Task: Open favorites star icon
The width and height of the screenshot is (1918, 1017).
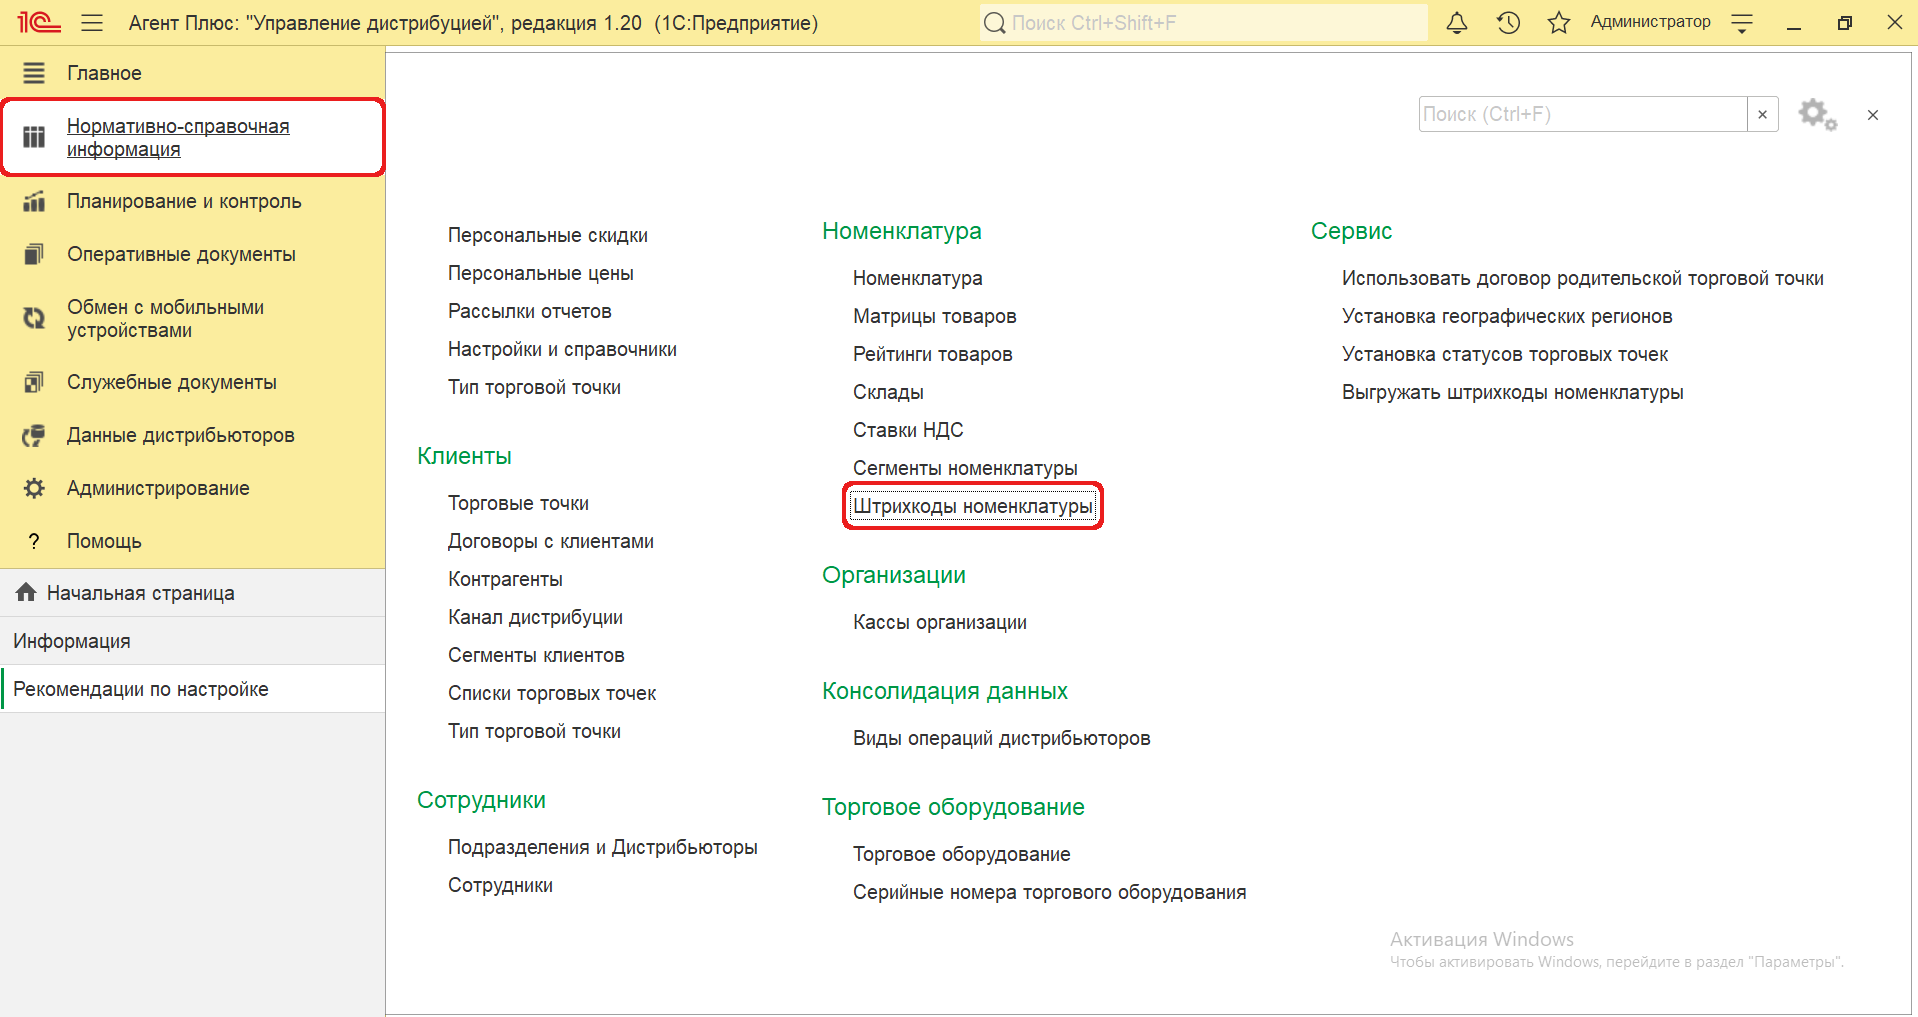Action: 1558,23
